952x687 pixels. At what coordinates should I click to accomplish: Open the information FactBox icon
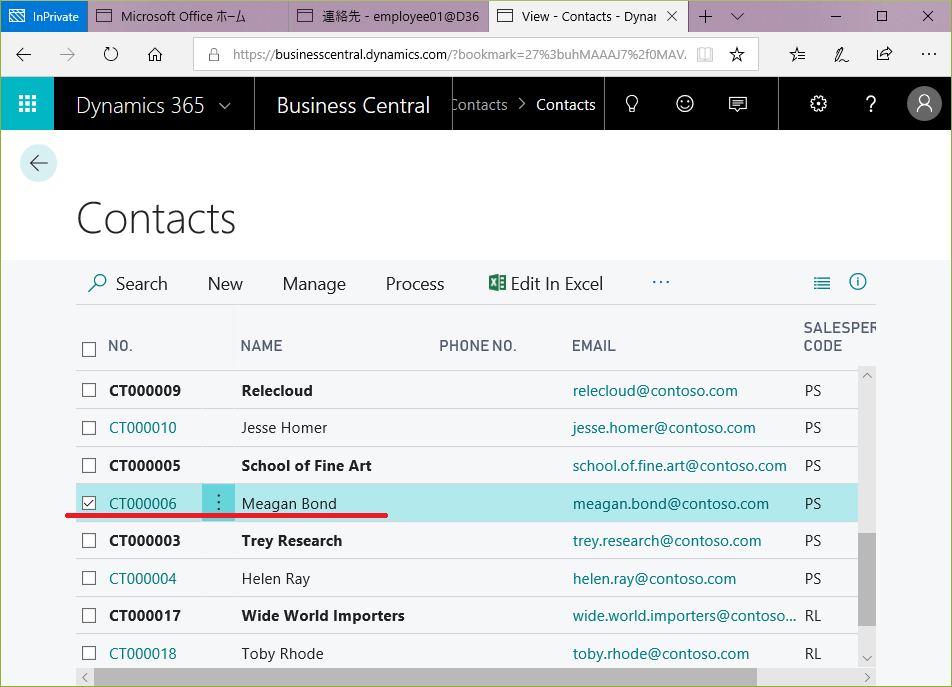pos(857,282)
